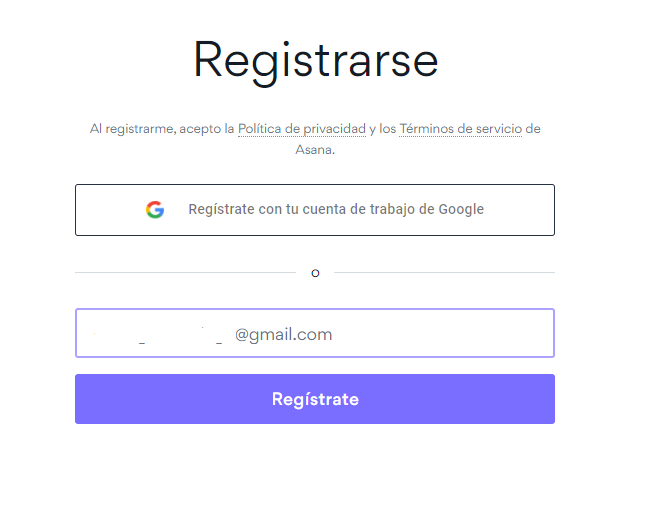Click the word Google in the sign-up button

pos(461,209)
